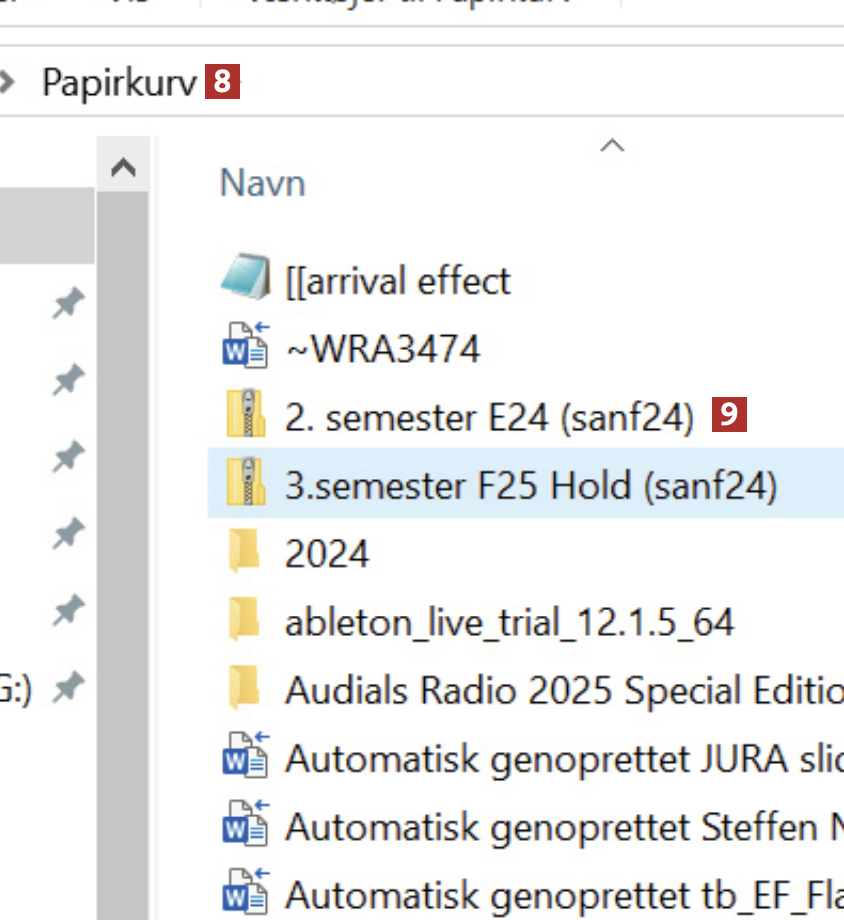Select the 3.semester F25 Hold (sanf24) item
This screenshot has width=844, height=920.
point(530,486)
